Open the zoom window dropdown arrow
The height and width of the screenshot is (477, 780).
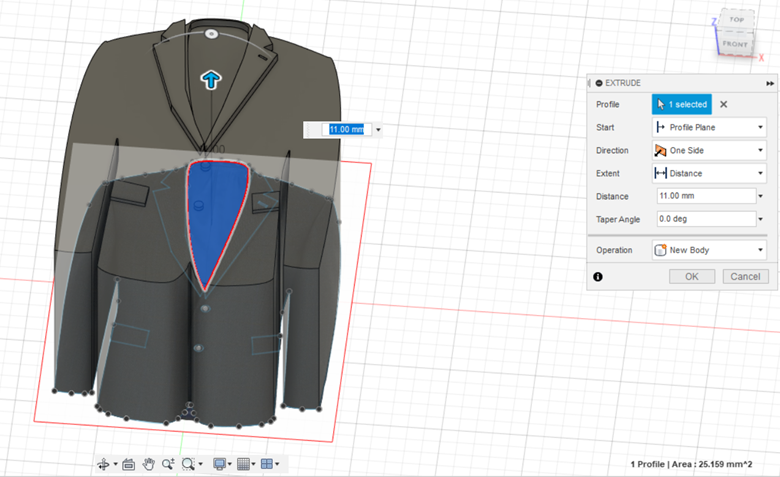pyautogui.click(x=200, y=464)
